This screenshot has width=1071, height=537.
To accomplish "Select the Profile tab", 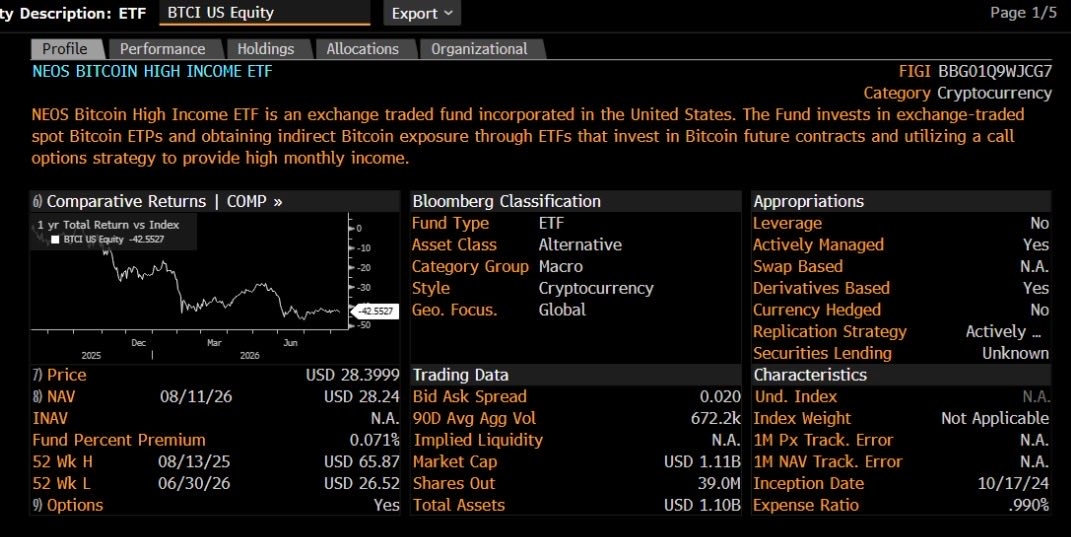I will [66, 49].
